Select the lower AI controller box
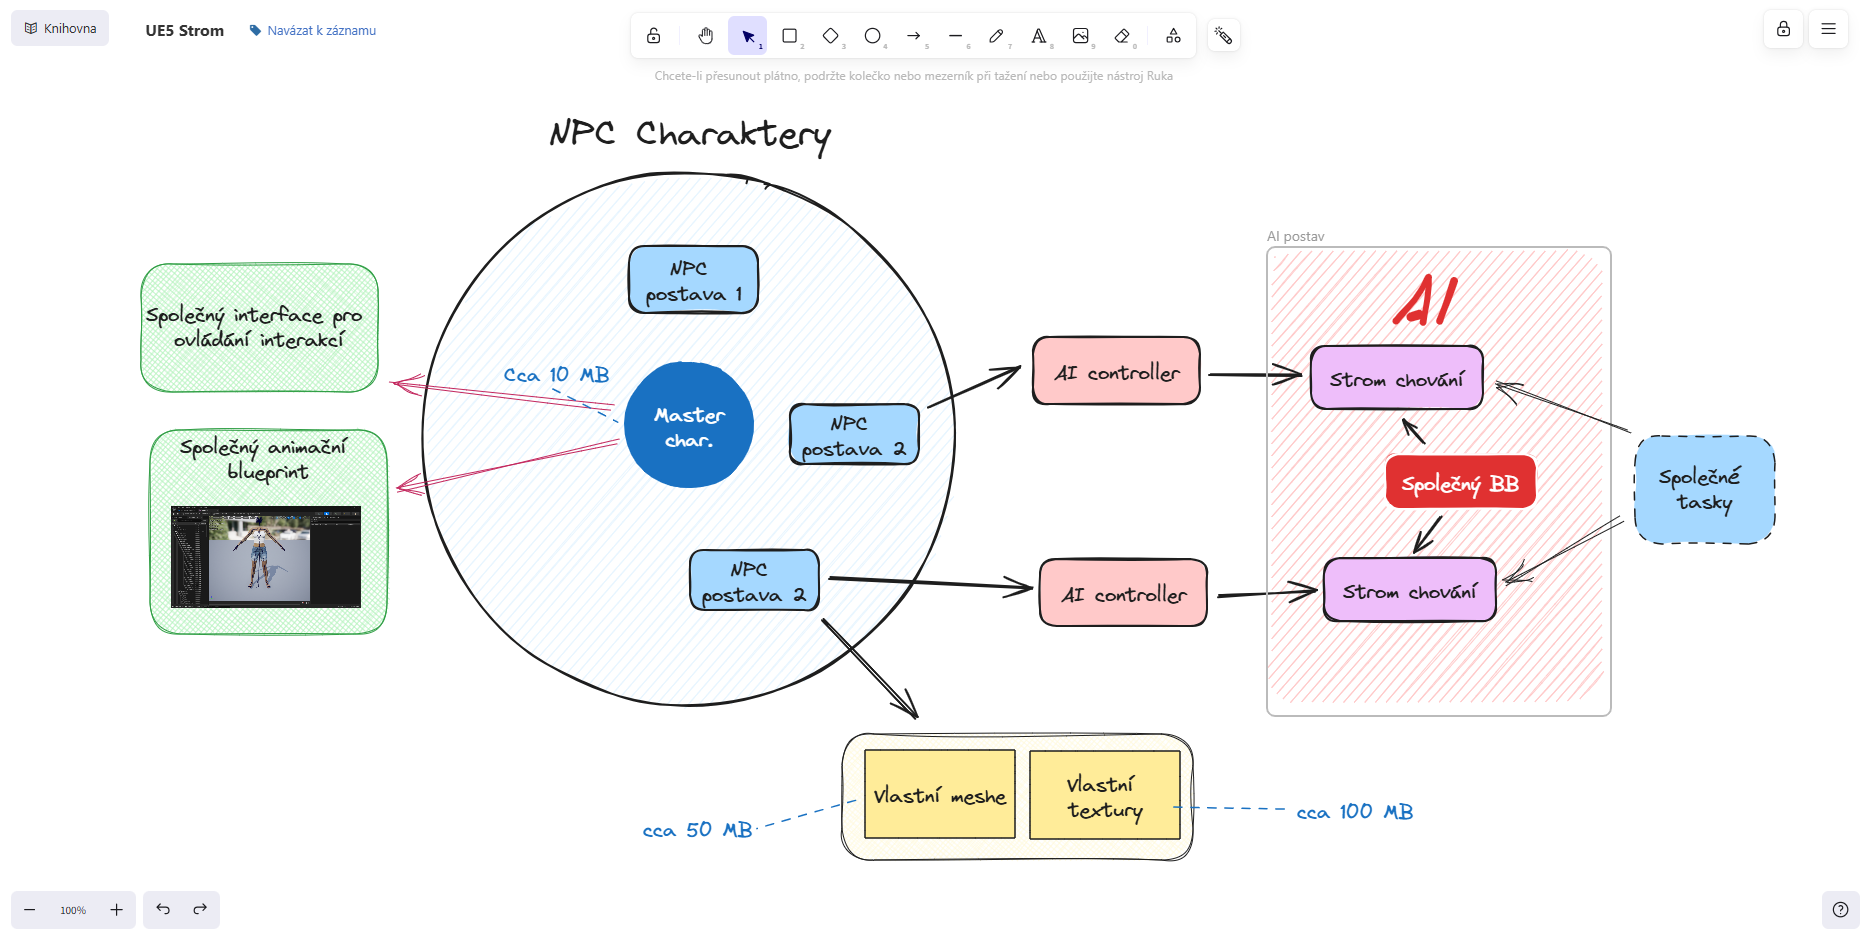Viewport: 1864px width, 934px height. [x=1123, y=593]
